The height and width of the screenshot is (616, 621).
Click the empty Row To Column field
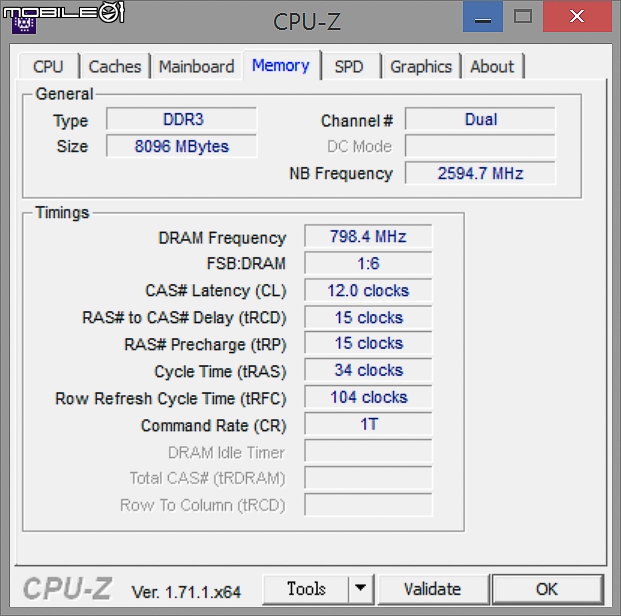coord(368,505)
